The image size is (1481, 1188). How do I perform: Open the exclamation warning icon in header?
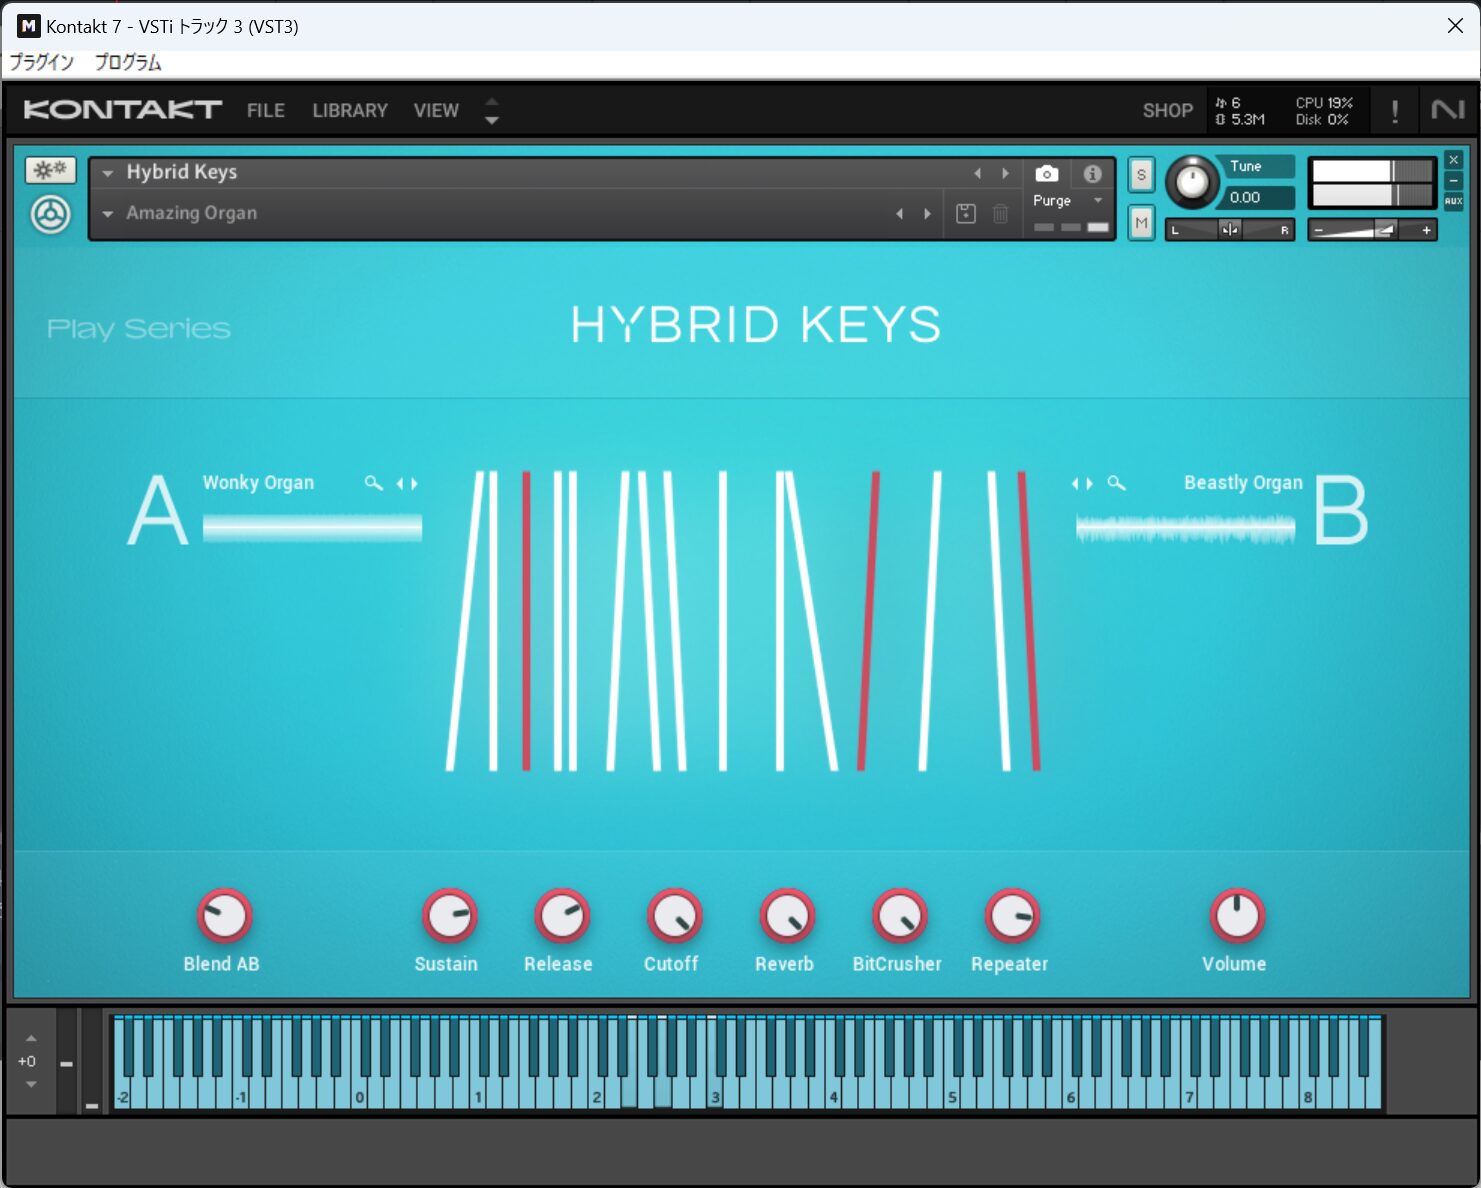pos(1395,111)
